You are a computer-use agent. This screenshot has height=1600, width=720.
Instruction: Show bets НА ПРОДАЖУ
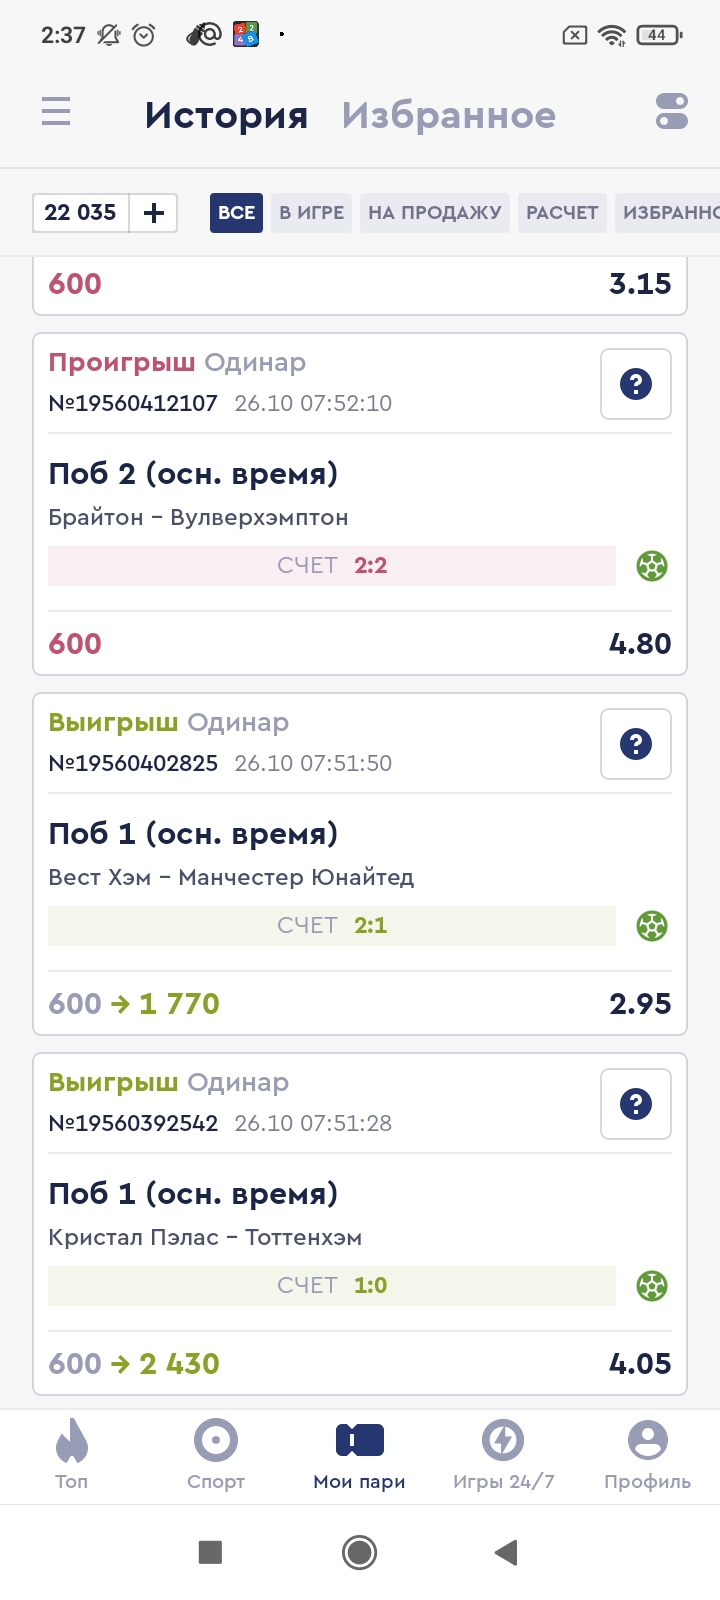[x=434, y=213]
